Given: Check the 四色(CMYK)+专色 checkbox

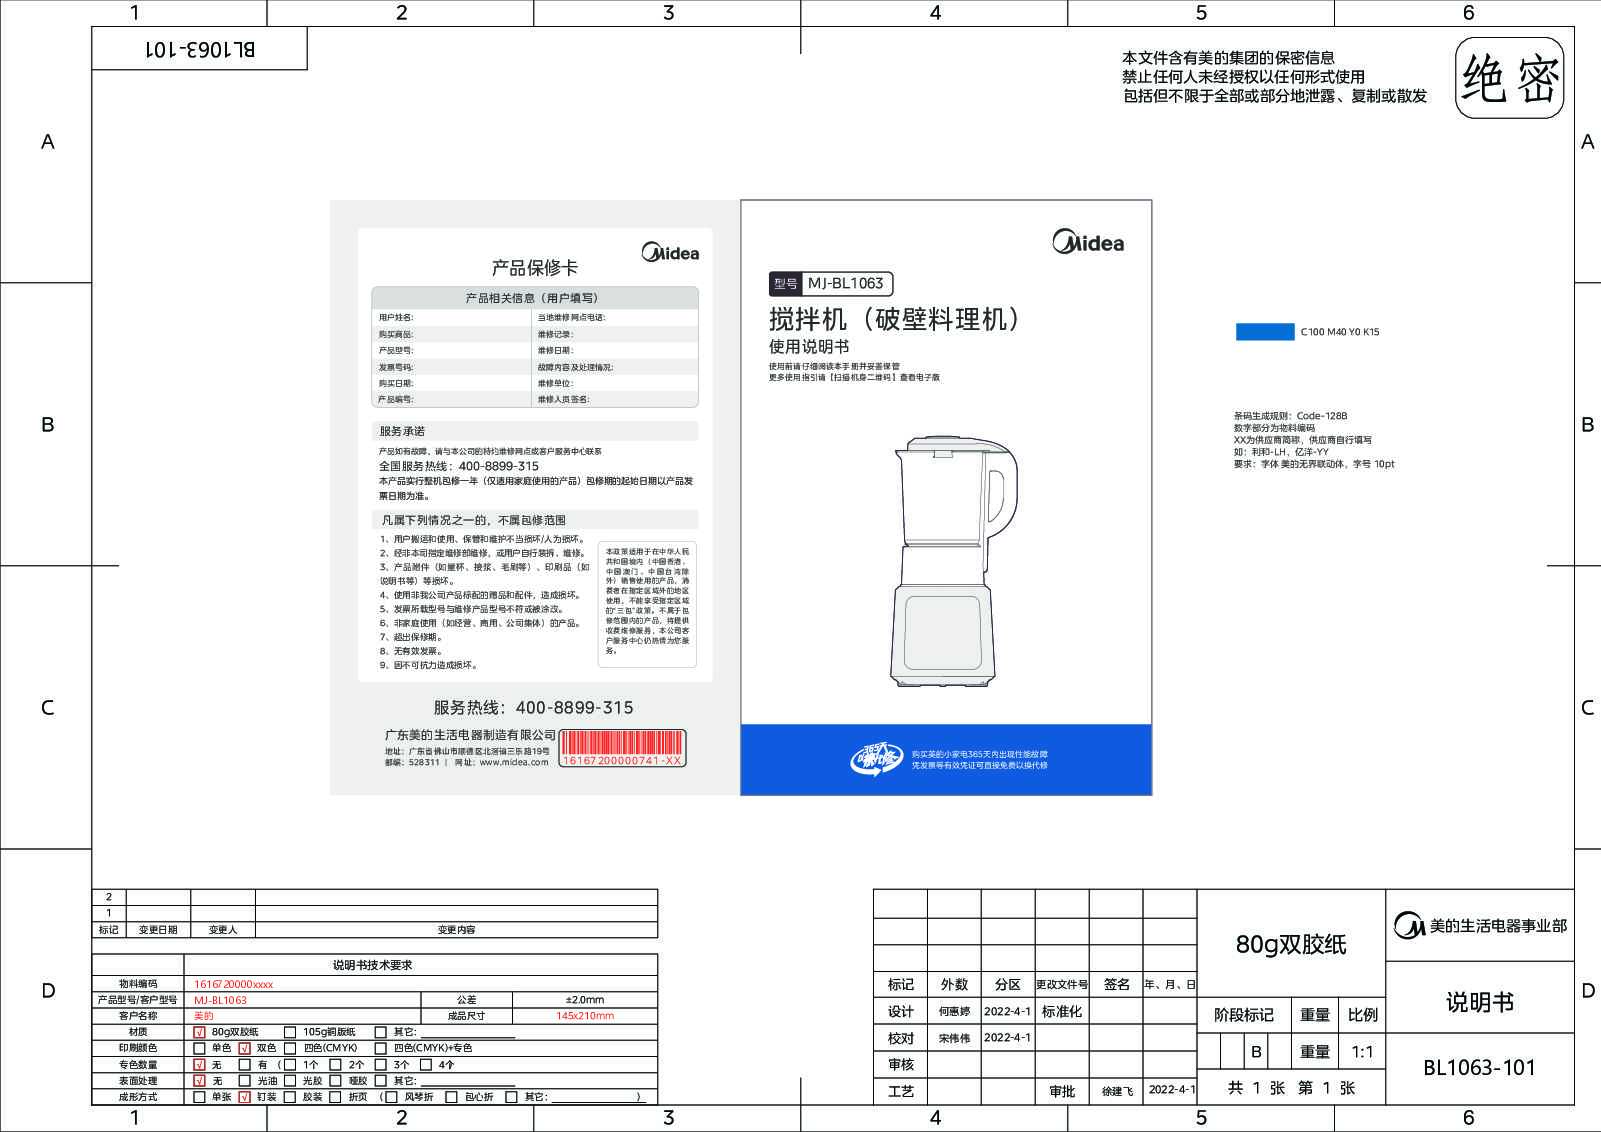Looking at the screenshot, I should [x=381, y=1048].
